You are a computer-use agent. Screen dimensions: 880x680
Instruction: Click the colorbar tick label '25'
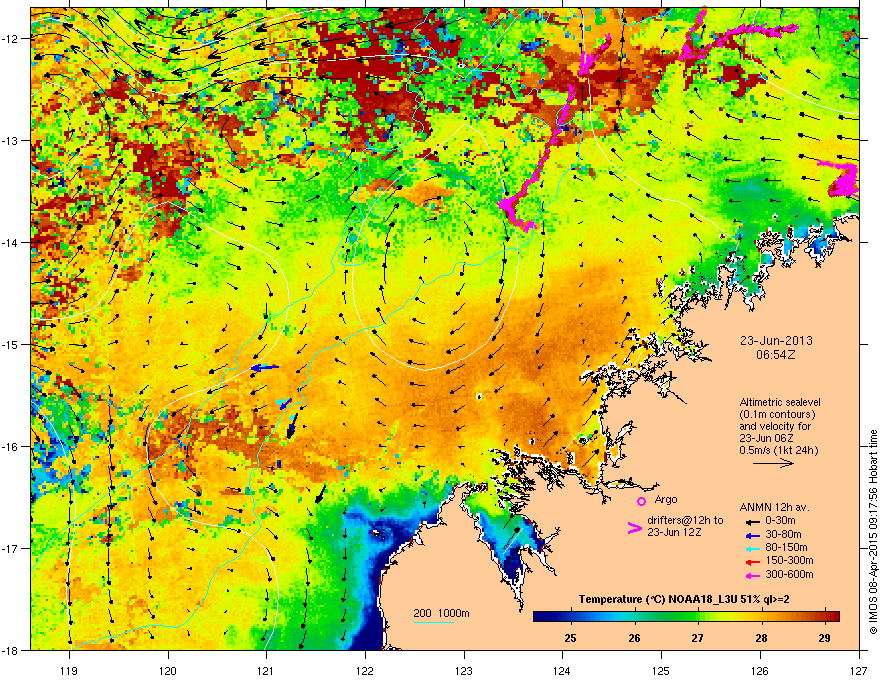570,638
